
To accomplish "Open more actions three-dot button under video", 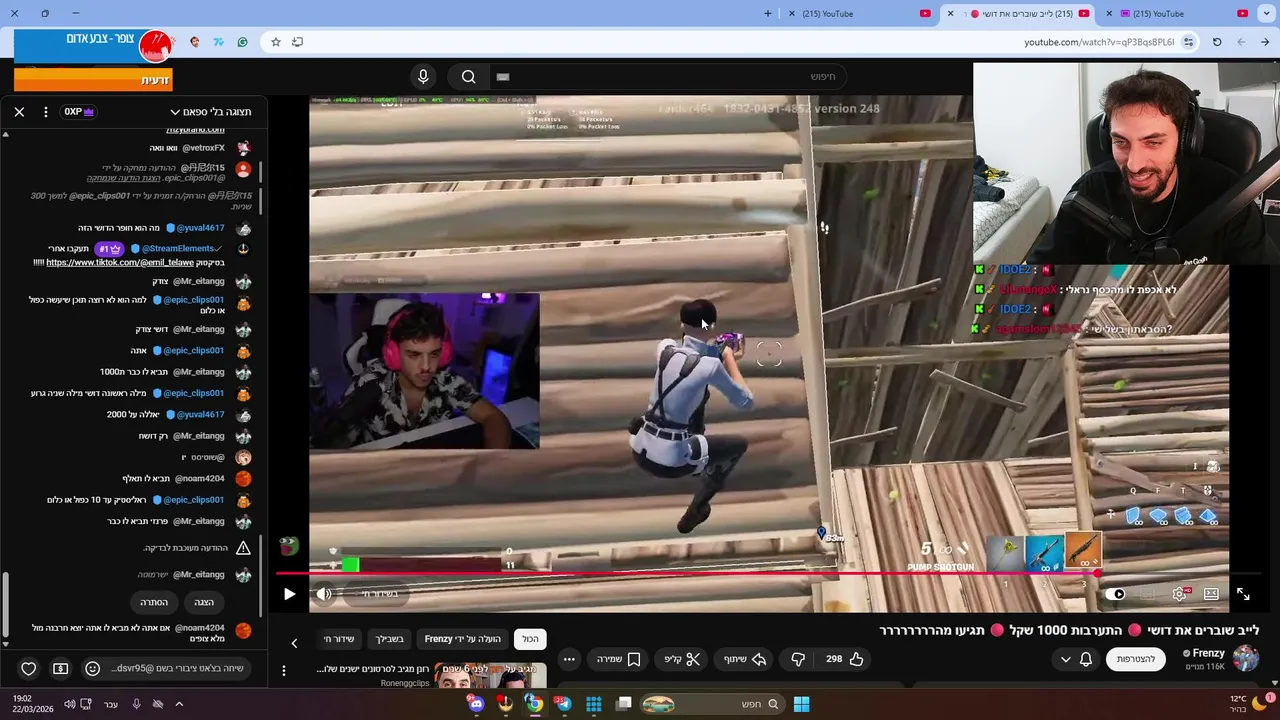I will click(x=569, y=659).
